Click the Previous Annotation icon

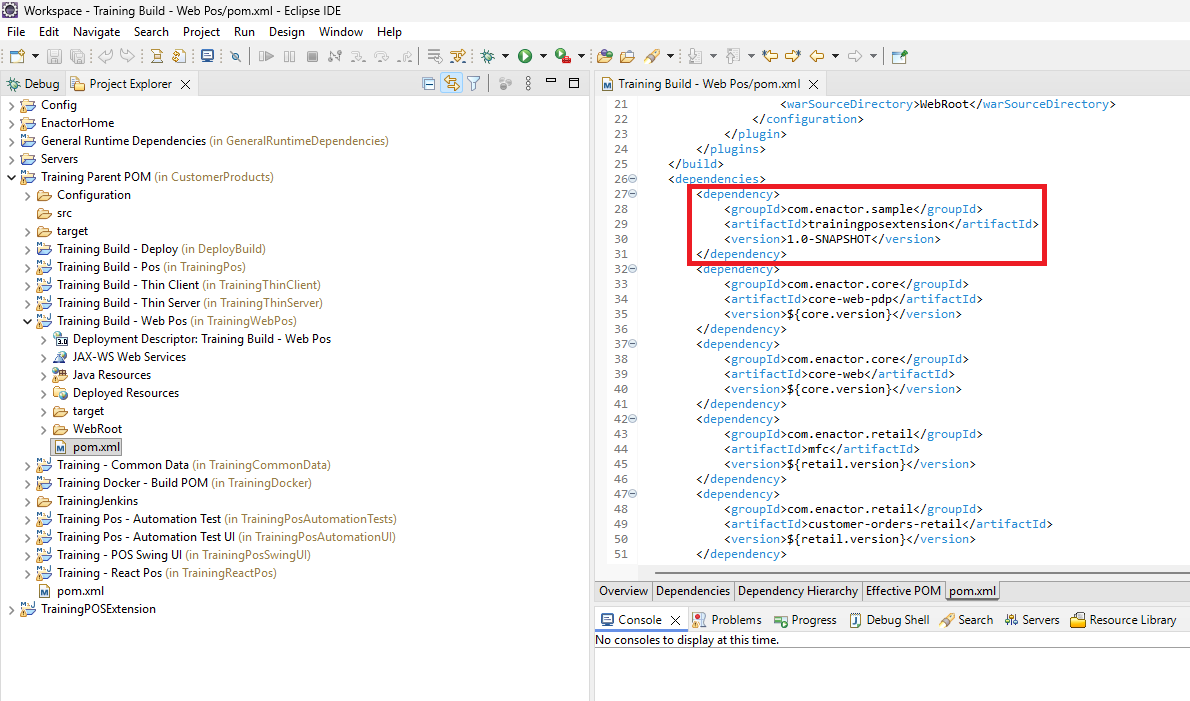pos(732,56)
